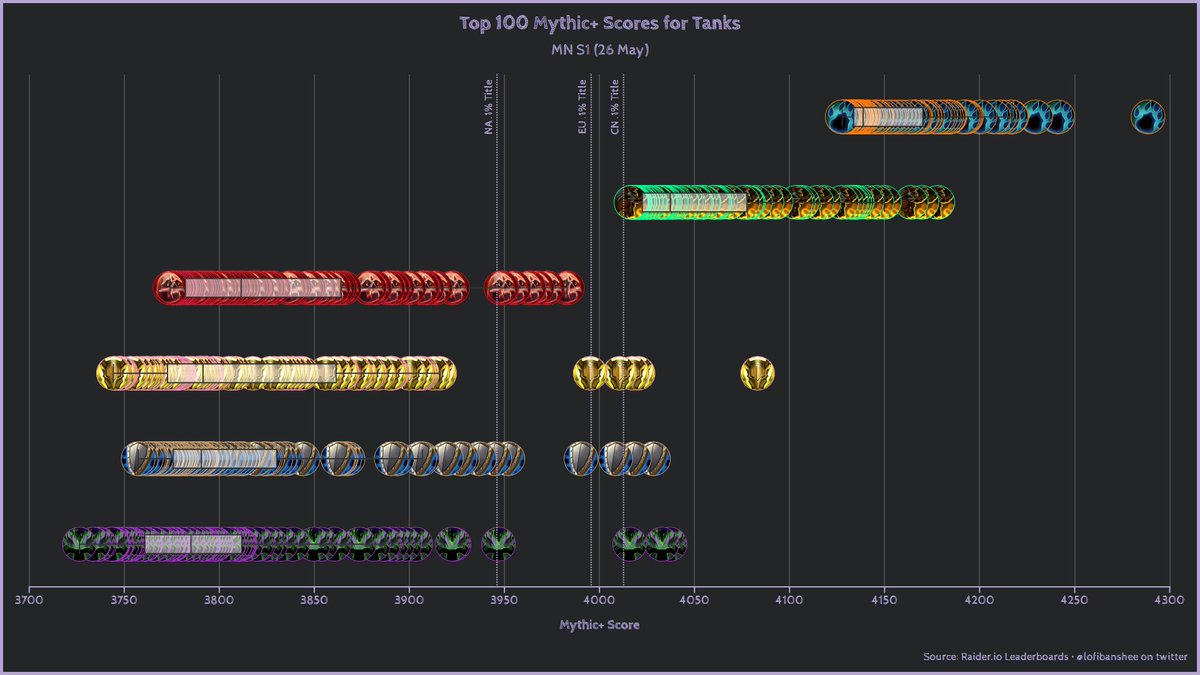Click the highest-scoring red death knight icon

[x=567, y=288]
